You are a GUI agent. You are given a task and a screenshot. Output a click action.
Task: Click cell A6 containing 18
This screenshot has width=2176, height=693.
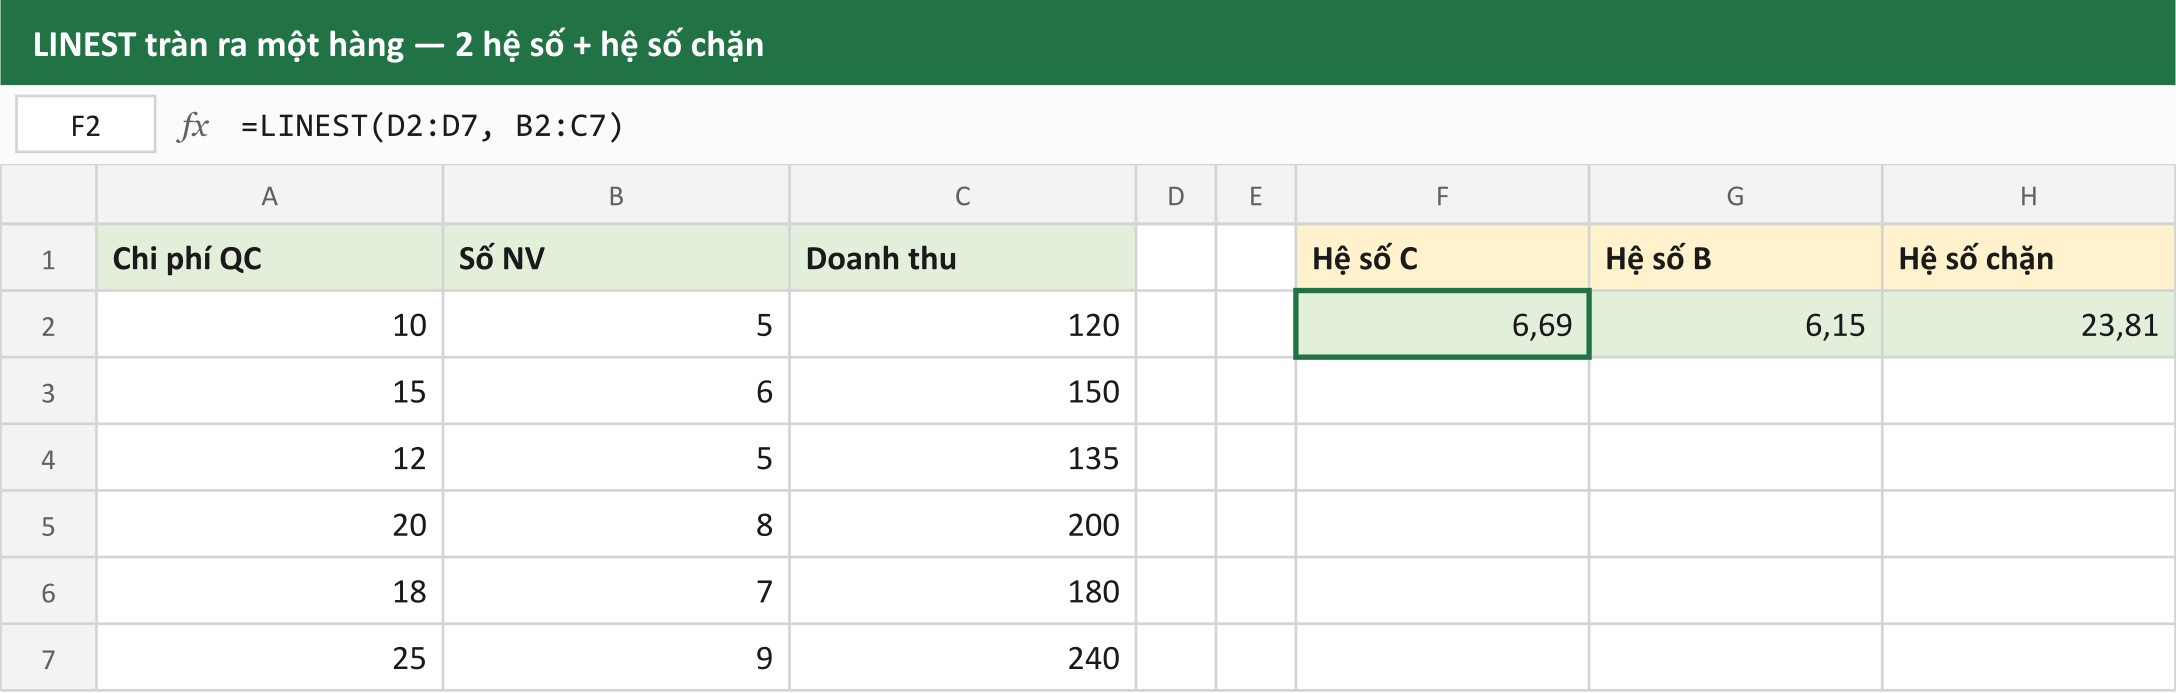coord(269,591)
